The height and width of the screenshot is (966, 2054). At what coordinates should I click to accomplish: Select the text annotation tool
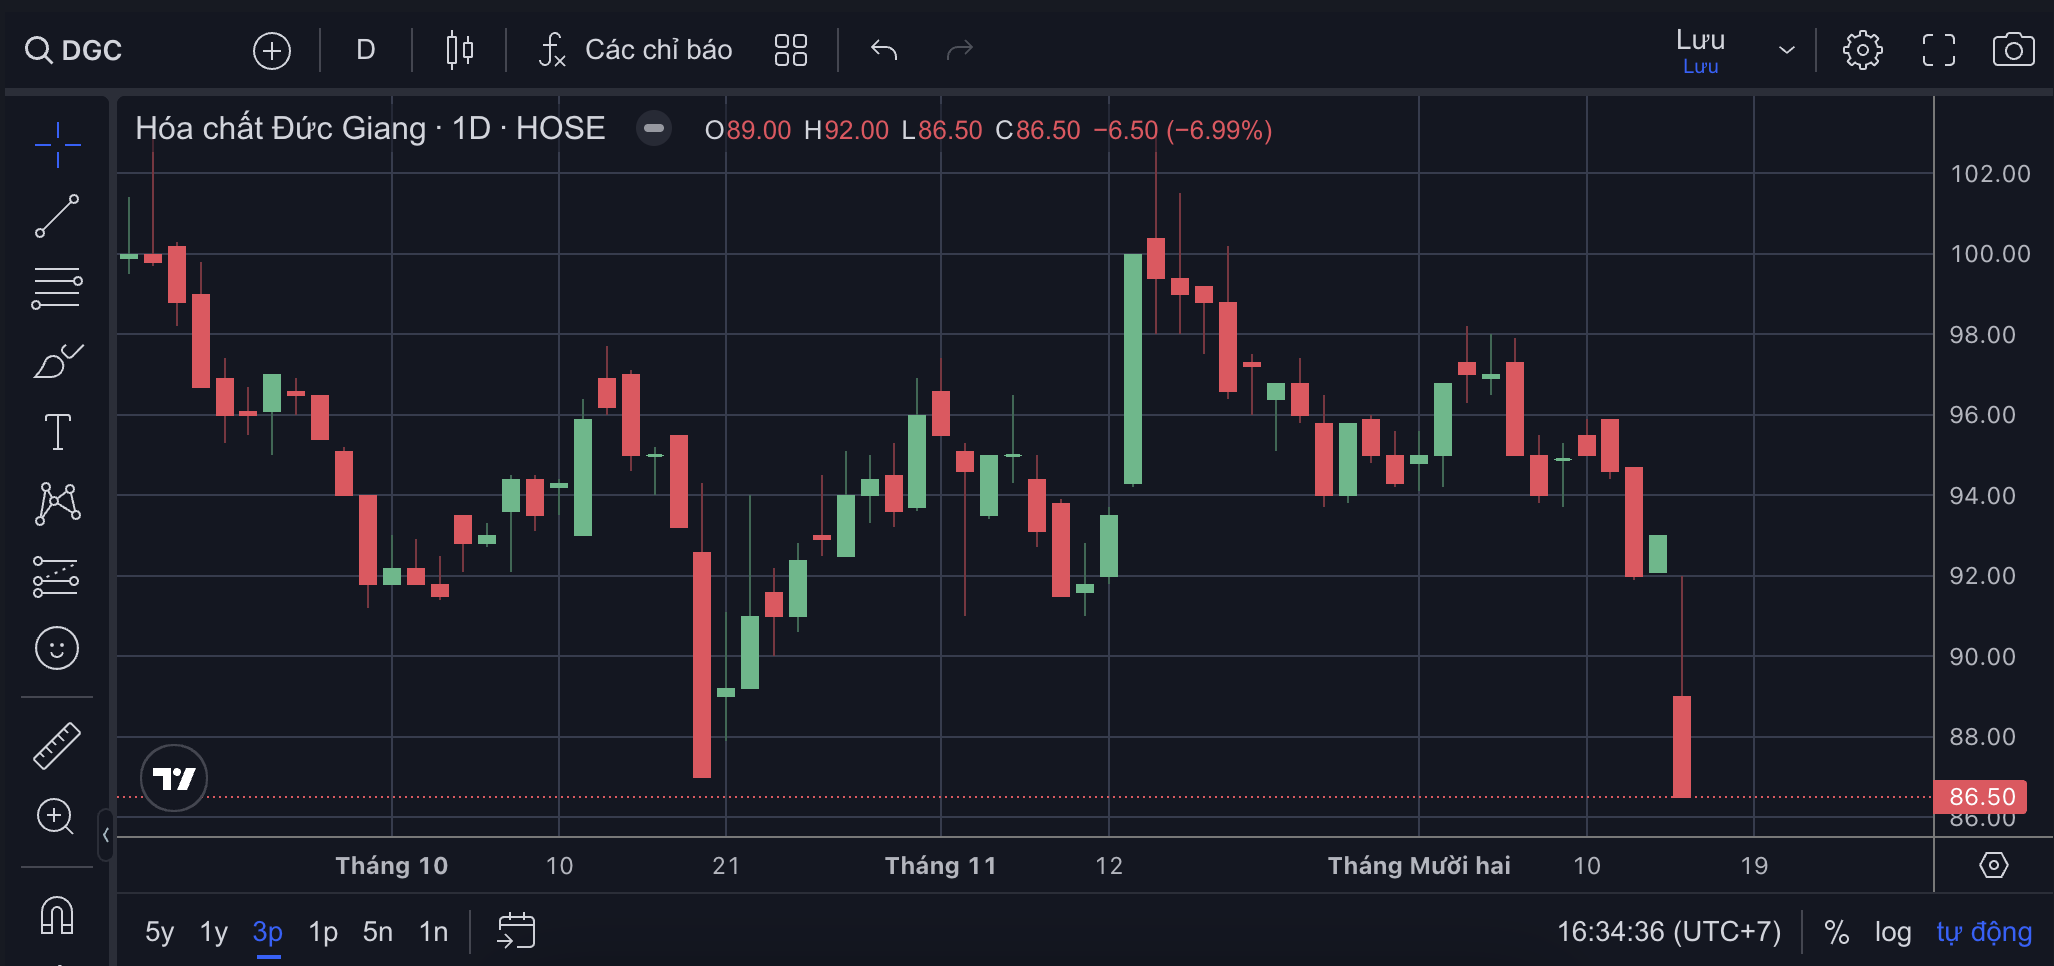click(x=57, y=432)
